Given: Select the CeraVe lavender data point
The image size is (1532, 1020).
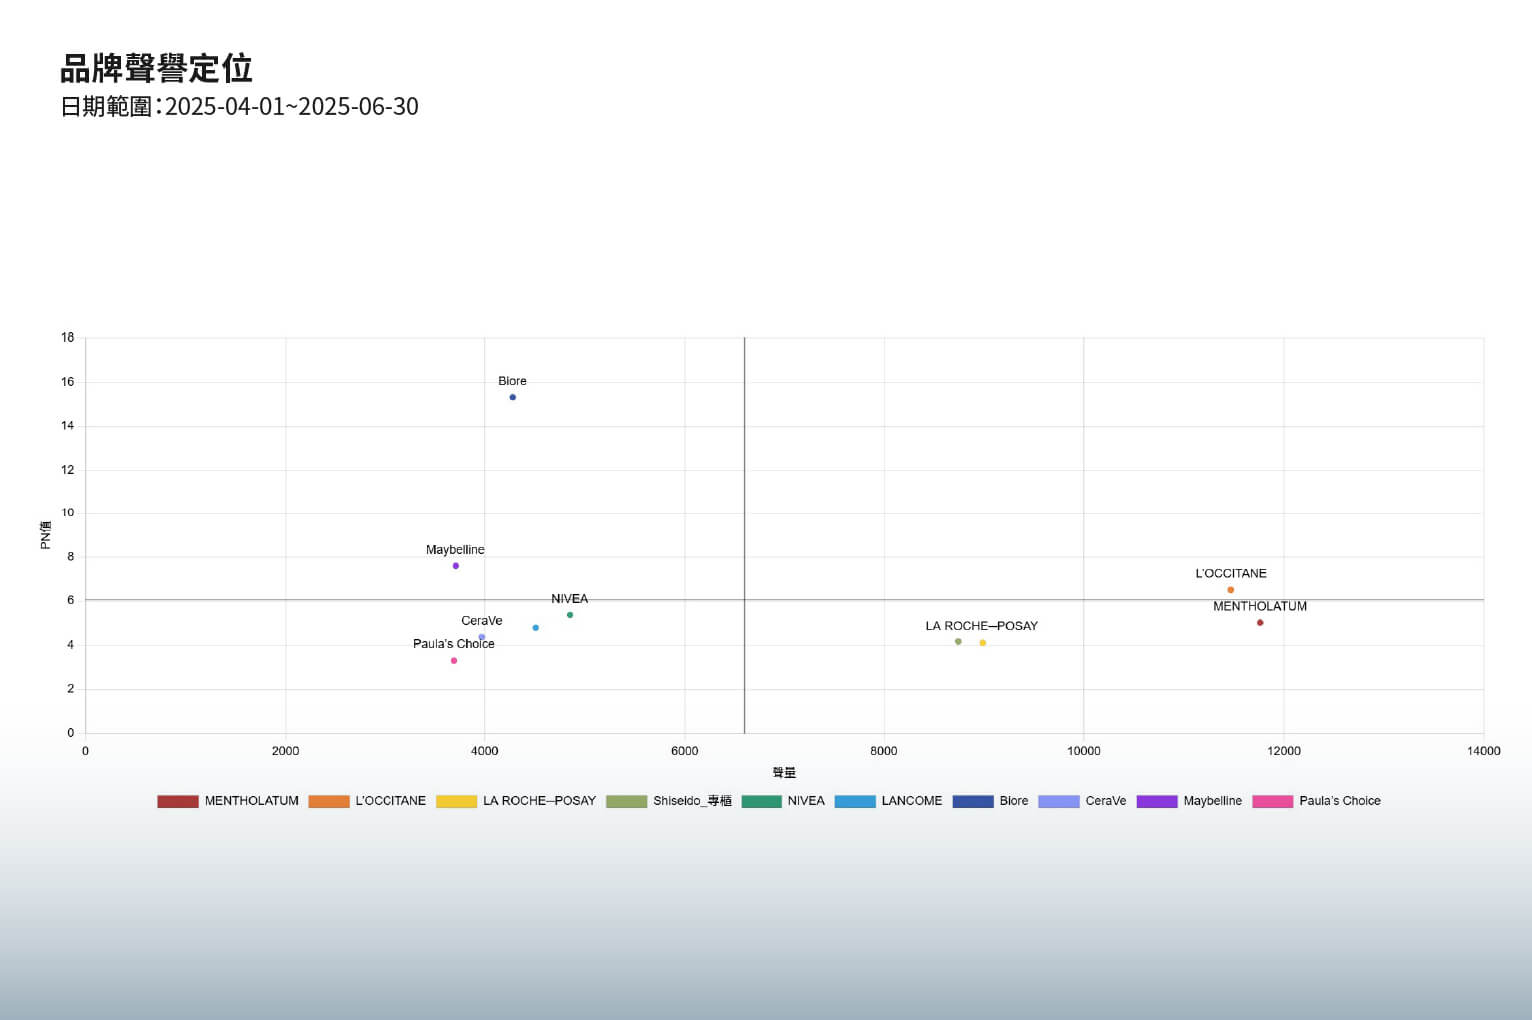Looking at the screenshot, I should (x=482, y=637).
